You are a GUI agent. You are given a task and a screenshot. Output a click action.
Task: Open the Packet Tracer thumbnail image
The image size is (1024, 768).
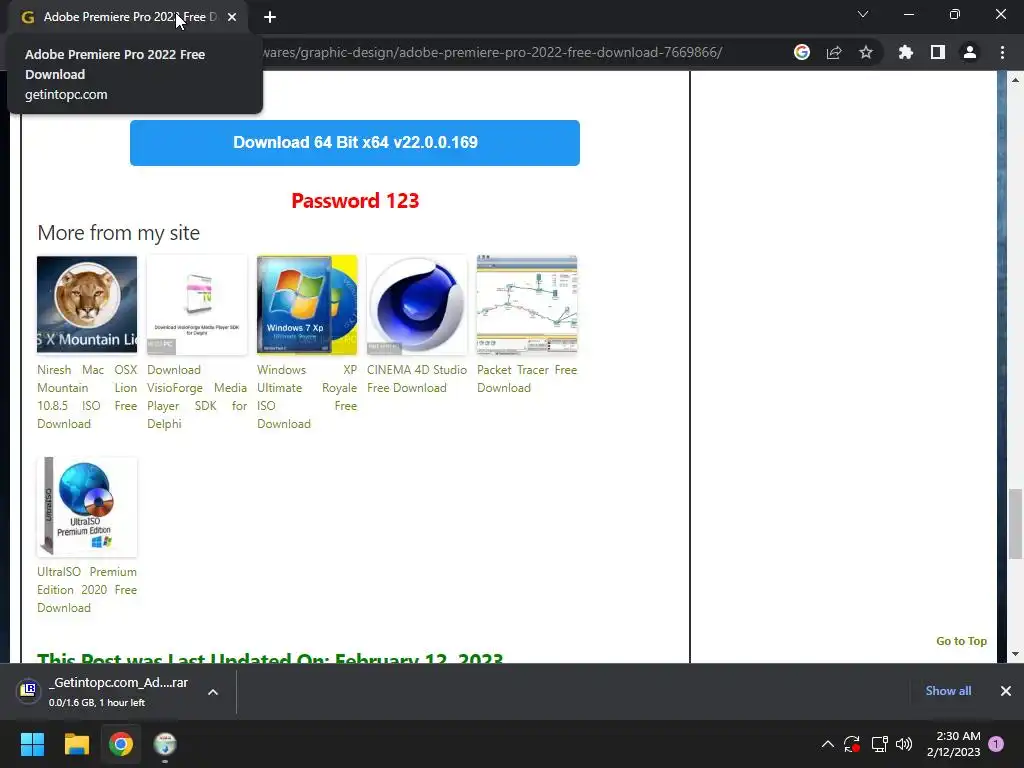[x=527, y=304]
